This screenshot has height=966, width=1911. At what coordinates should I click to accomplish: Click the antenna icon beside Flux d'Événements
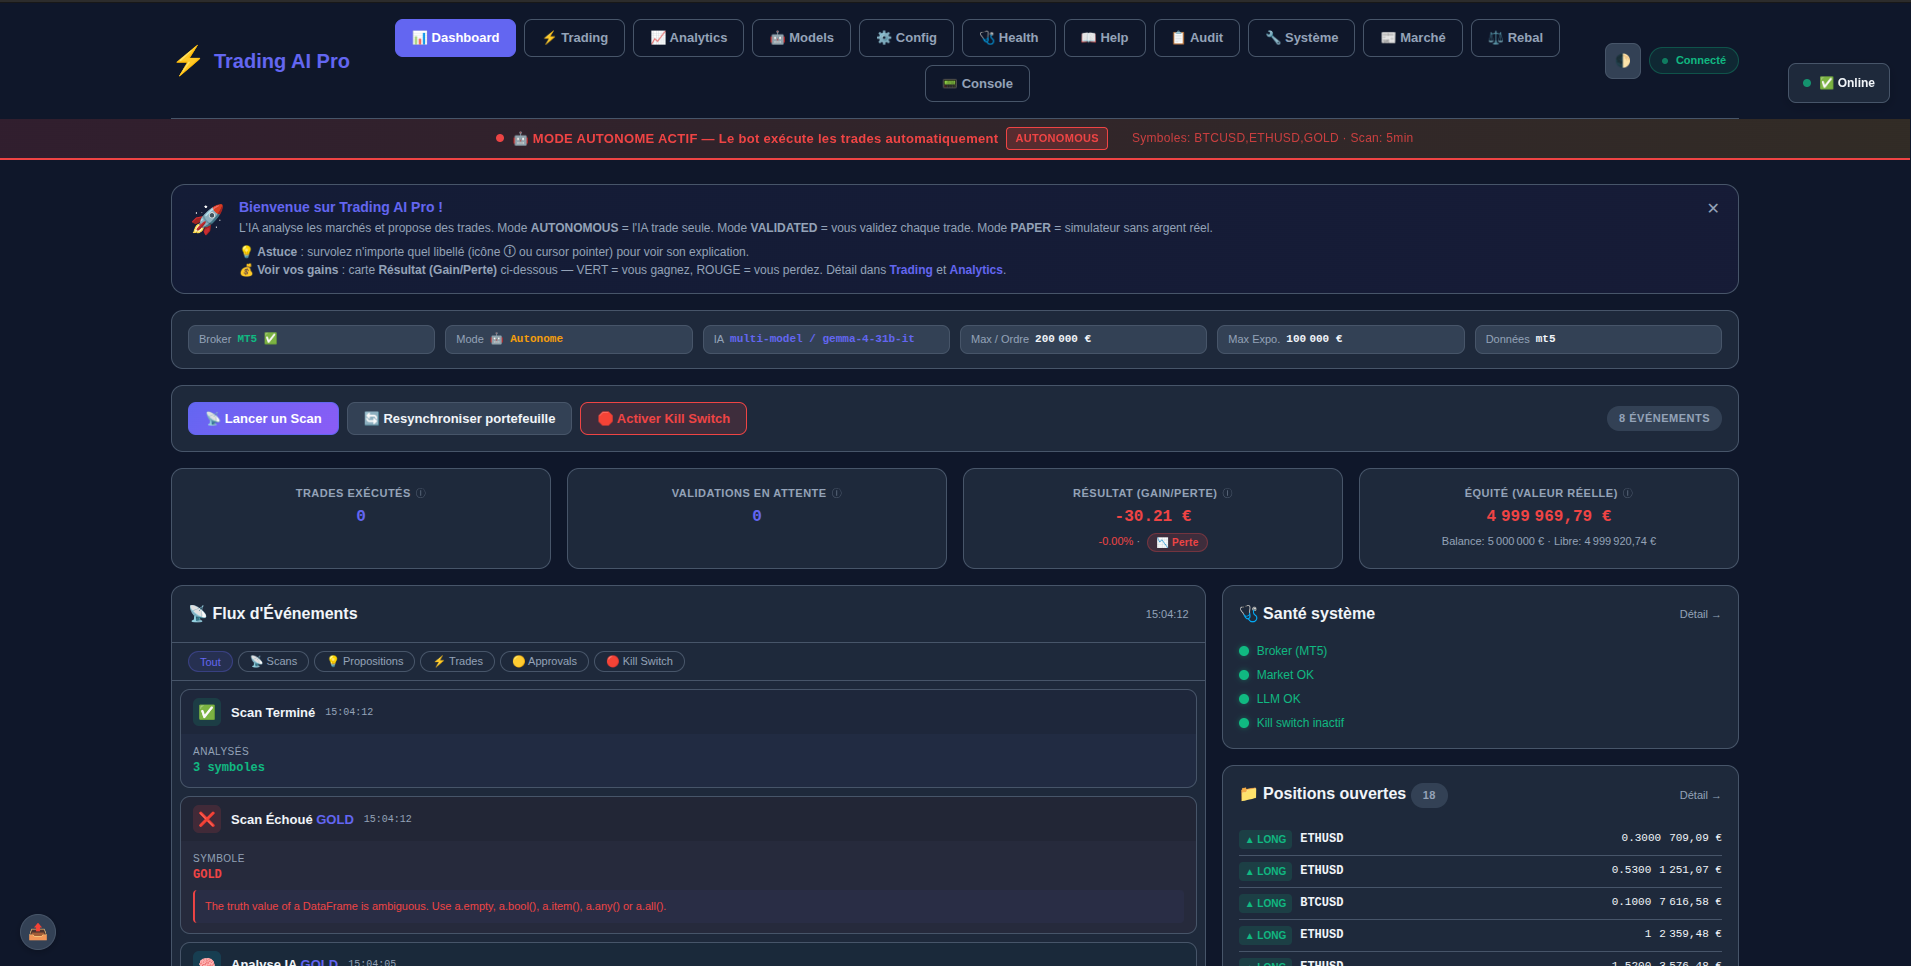point(198,613)
